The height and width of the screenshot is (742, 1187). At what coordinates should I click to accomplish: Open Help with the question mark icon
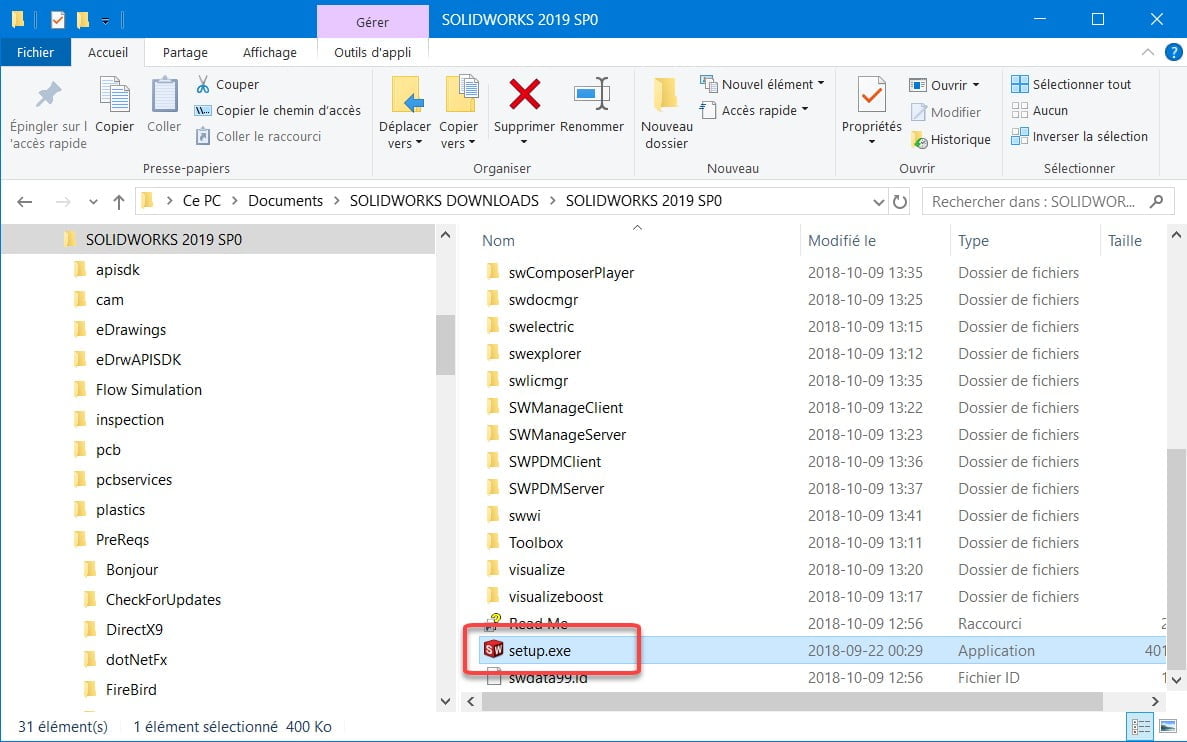pos(1173,52)
